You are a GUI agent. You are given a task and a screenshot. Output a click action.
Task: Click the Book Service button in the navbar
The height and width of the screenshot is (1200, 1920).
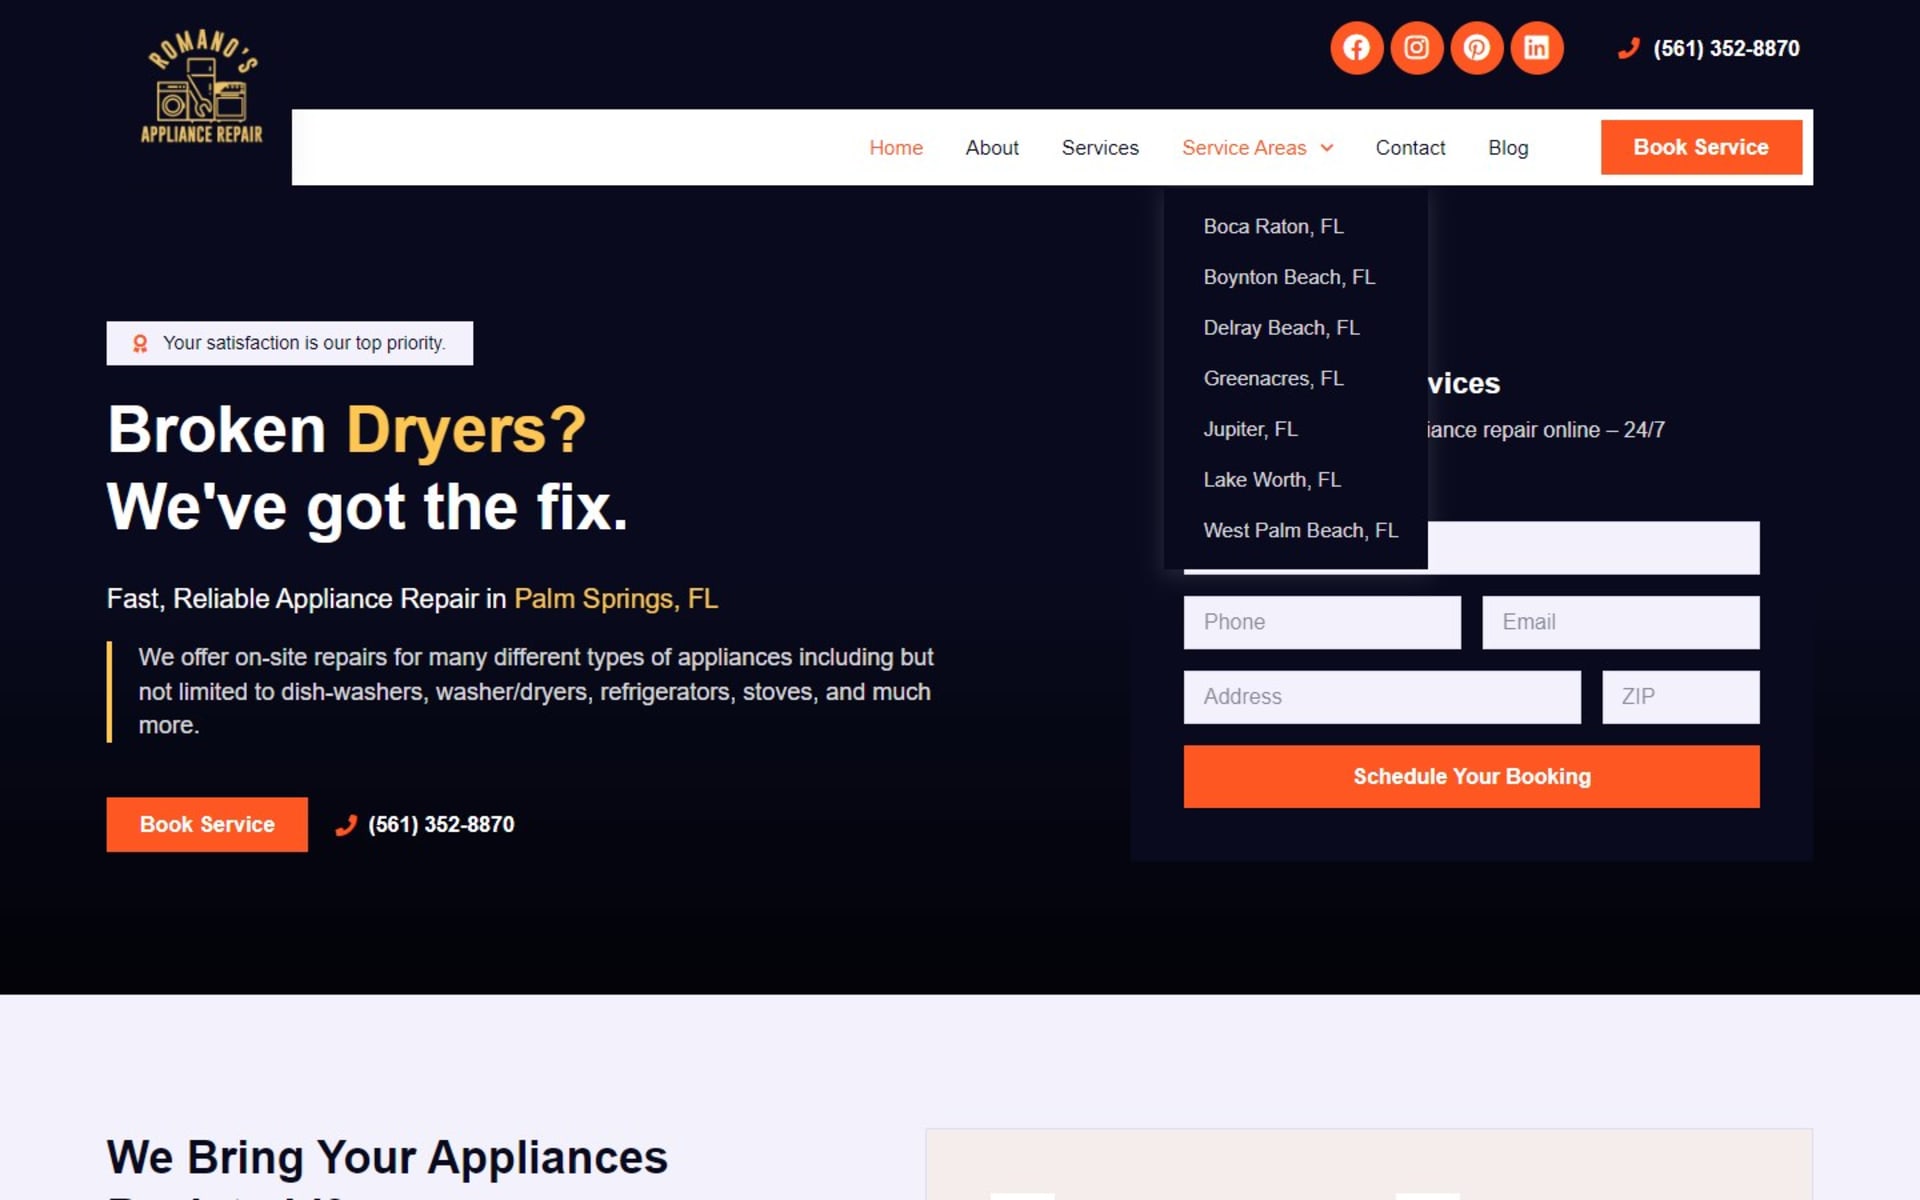(x=1700, y=147)
